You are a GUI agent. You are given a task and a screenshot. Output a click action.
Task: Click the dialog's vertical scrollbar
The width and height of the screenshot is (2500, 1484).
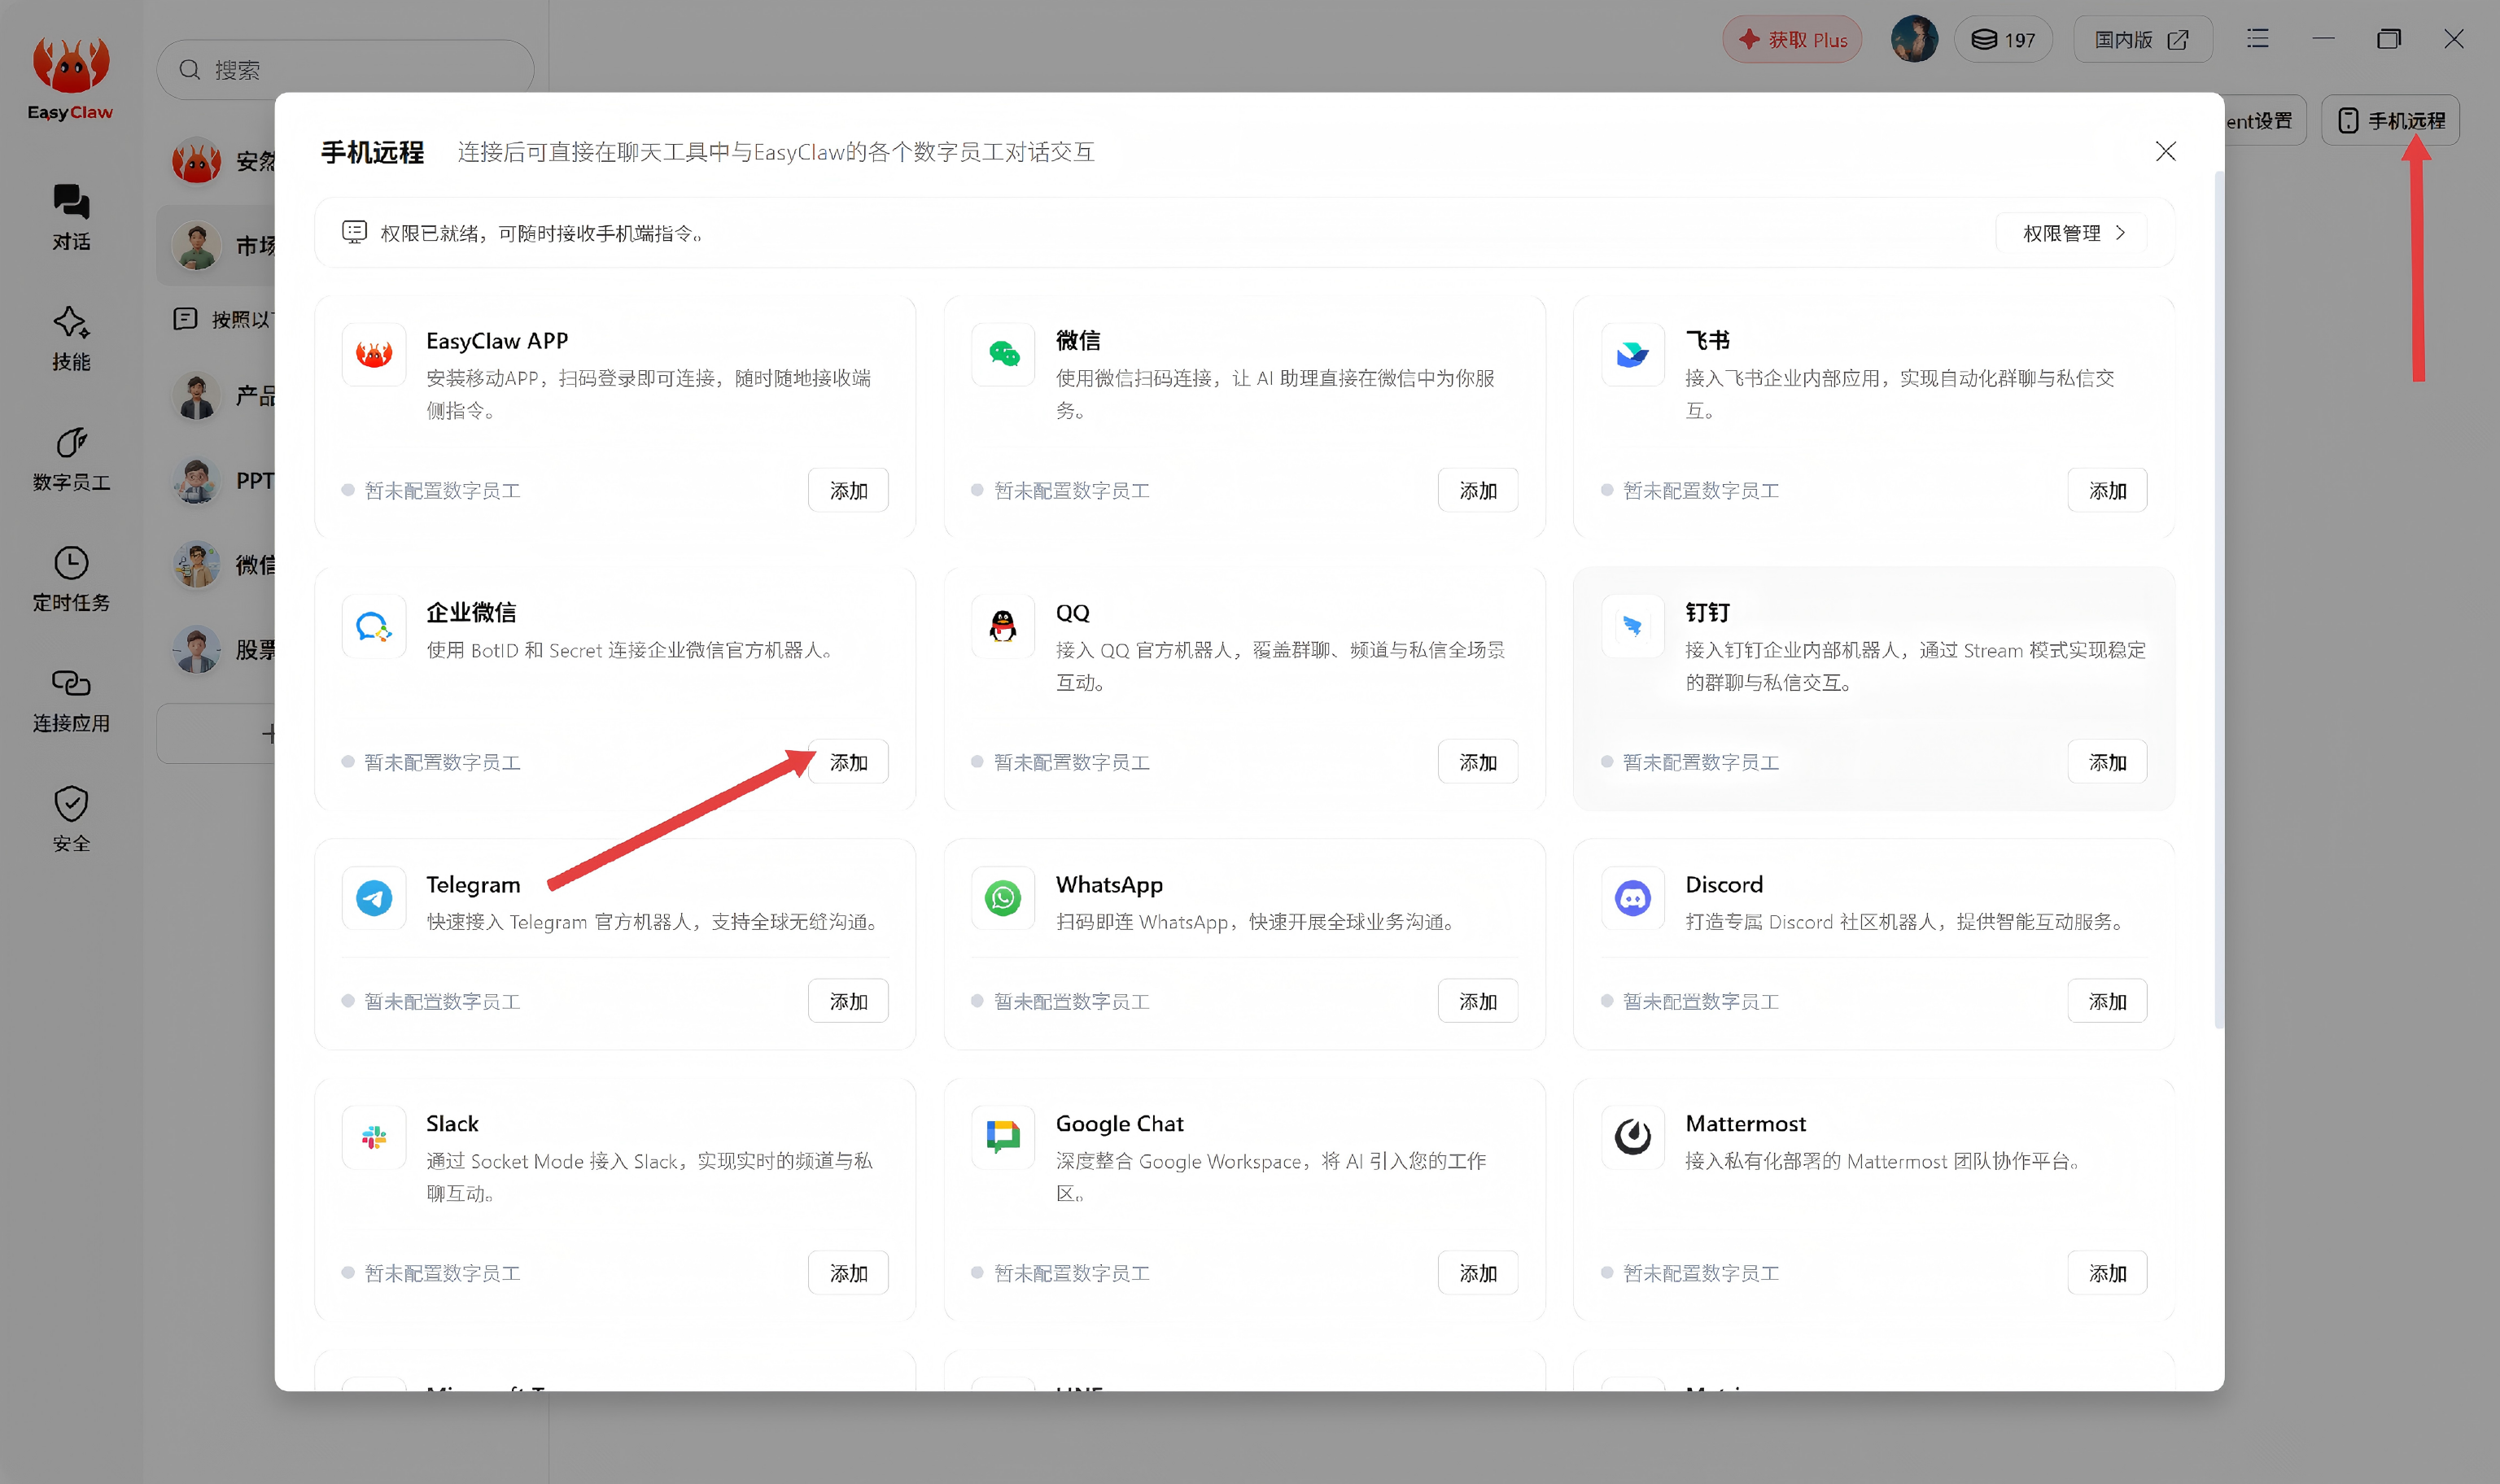2219,600
